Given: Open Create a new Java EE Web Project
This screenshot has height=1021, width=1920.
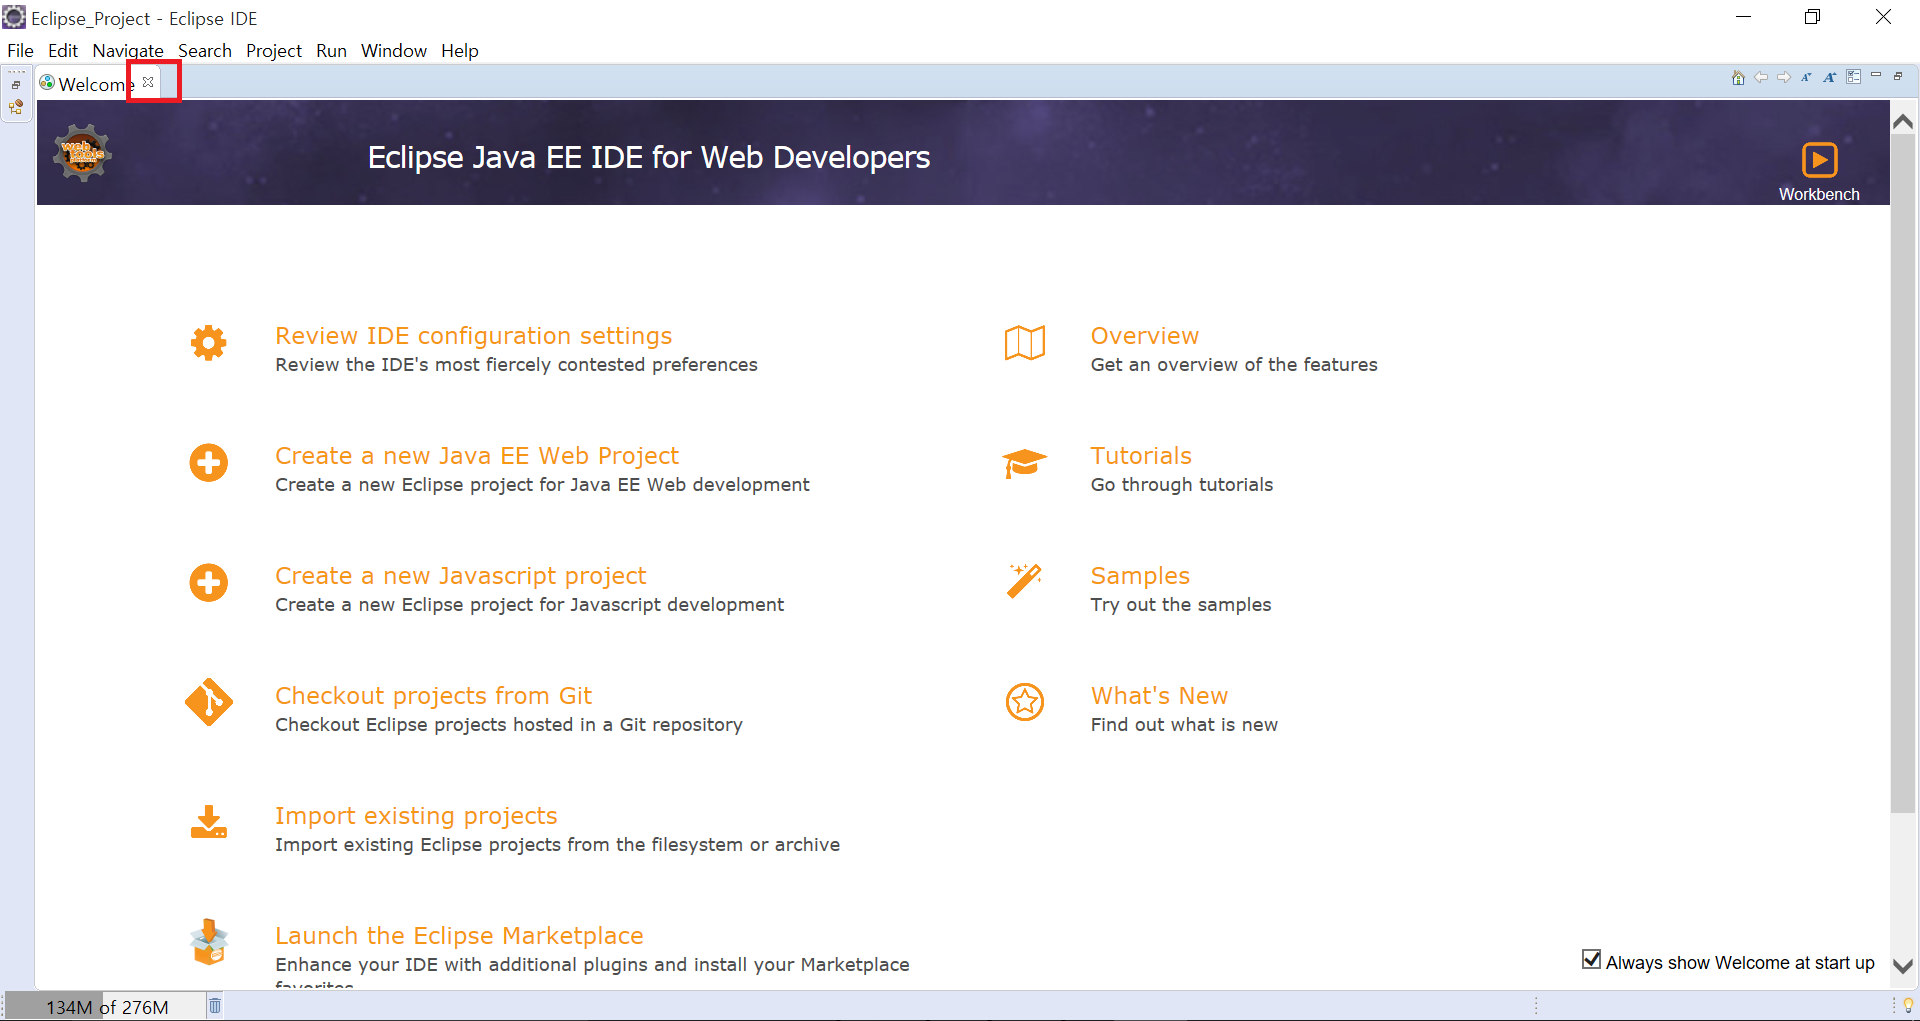Looking at the screenshot, I should pos(477,456).
